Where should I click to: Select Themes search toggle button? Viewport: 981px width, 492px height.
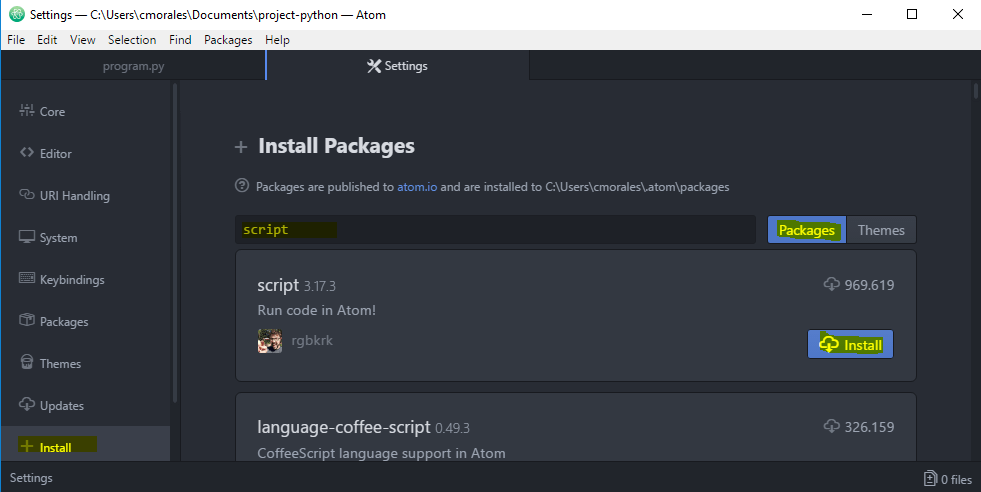click(881, 230)
